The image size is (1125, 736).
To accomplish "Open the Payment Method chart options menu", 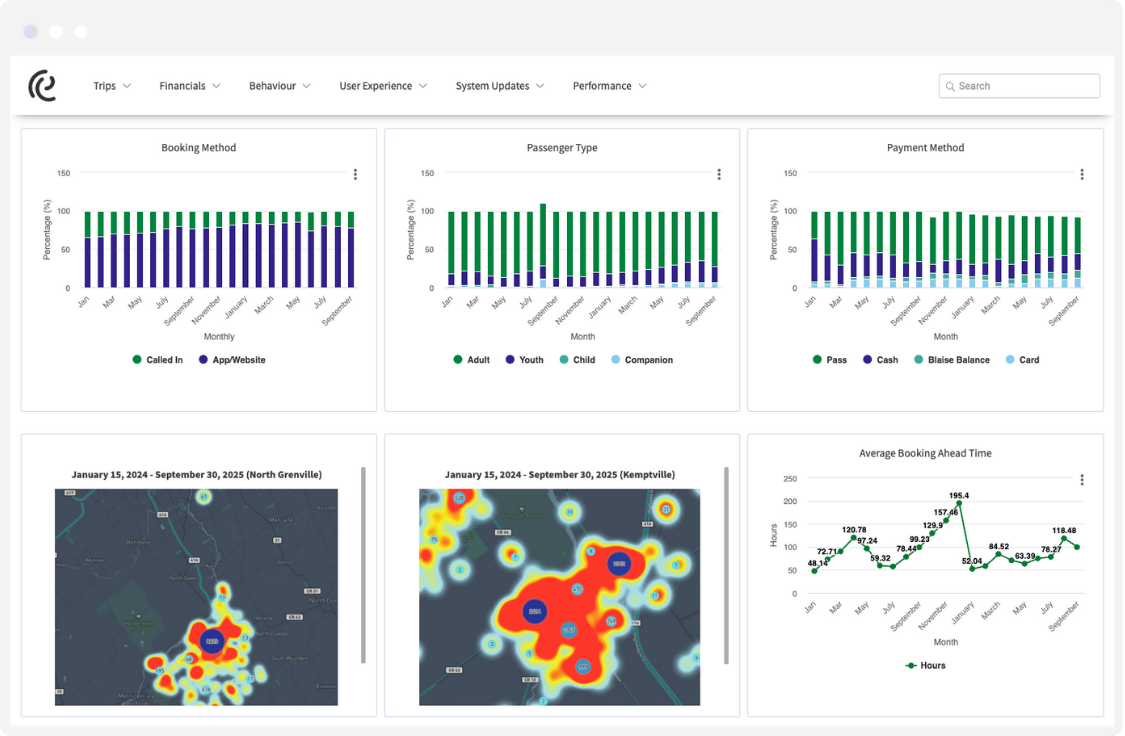I will point(1081,173).
